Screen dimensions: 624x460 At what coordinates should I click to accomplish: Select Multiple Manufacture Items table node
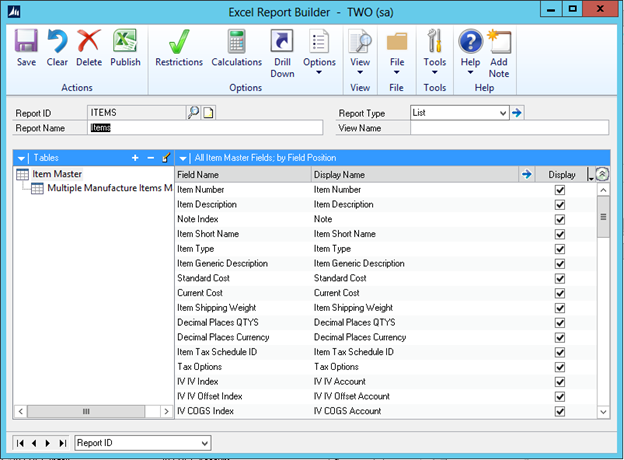tap(101, 188)
